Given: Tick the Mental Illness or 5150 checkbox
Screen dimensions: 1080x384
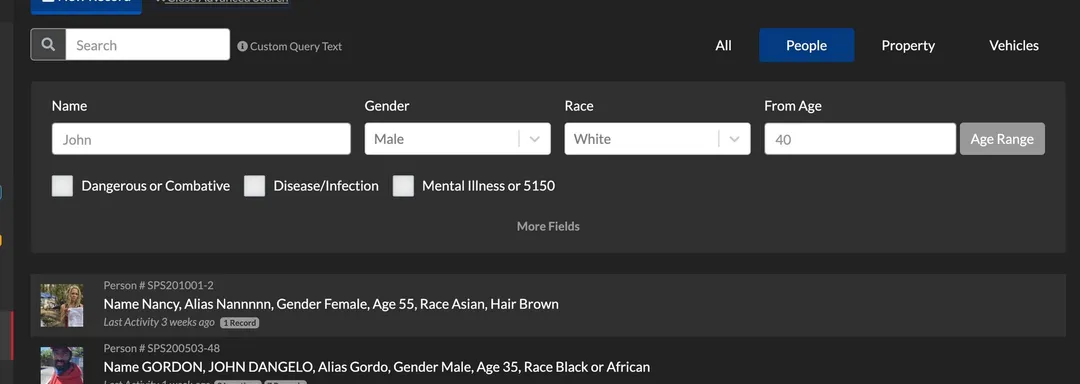Looking at the screenshot, I should tap(404, 186).
